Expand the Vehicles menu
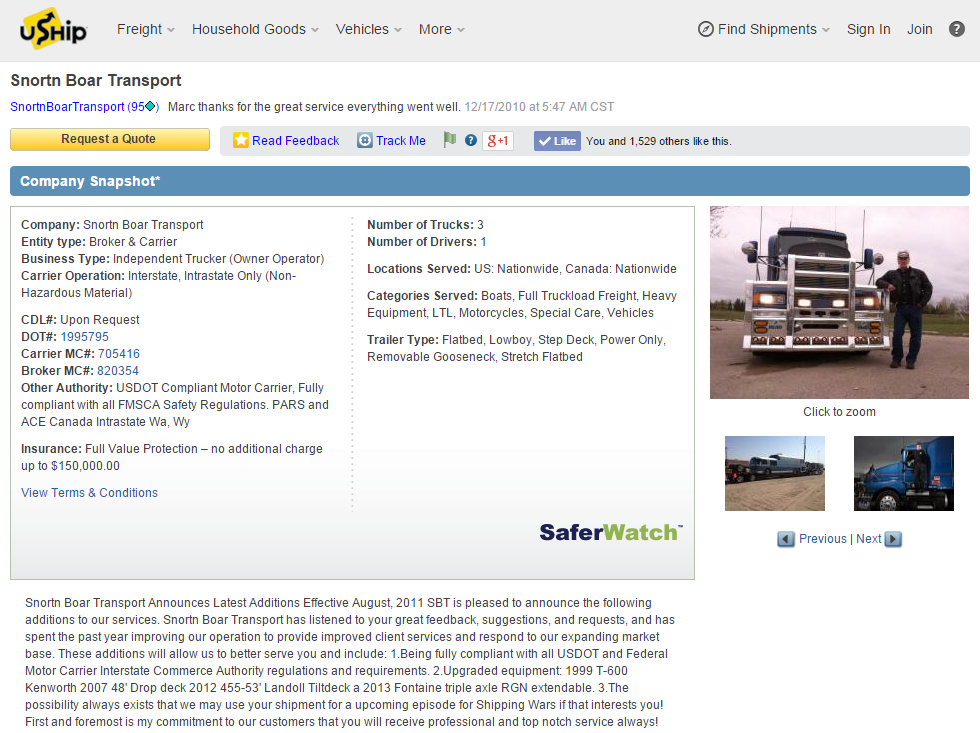 tap(368, 29)
